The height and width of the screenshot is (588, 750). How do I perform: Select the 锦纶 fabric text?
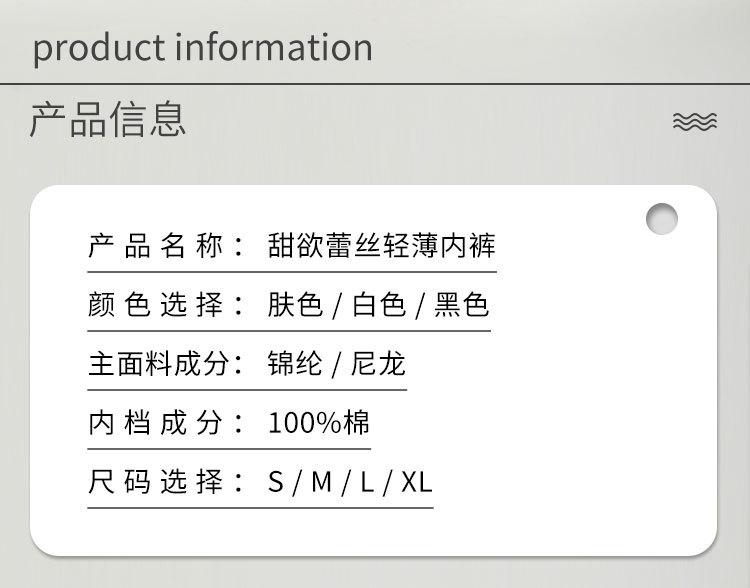295,364
